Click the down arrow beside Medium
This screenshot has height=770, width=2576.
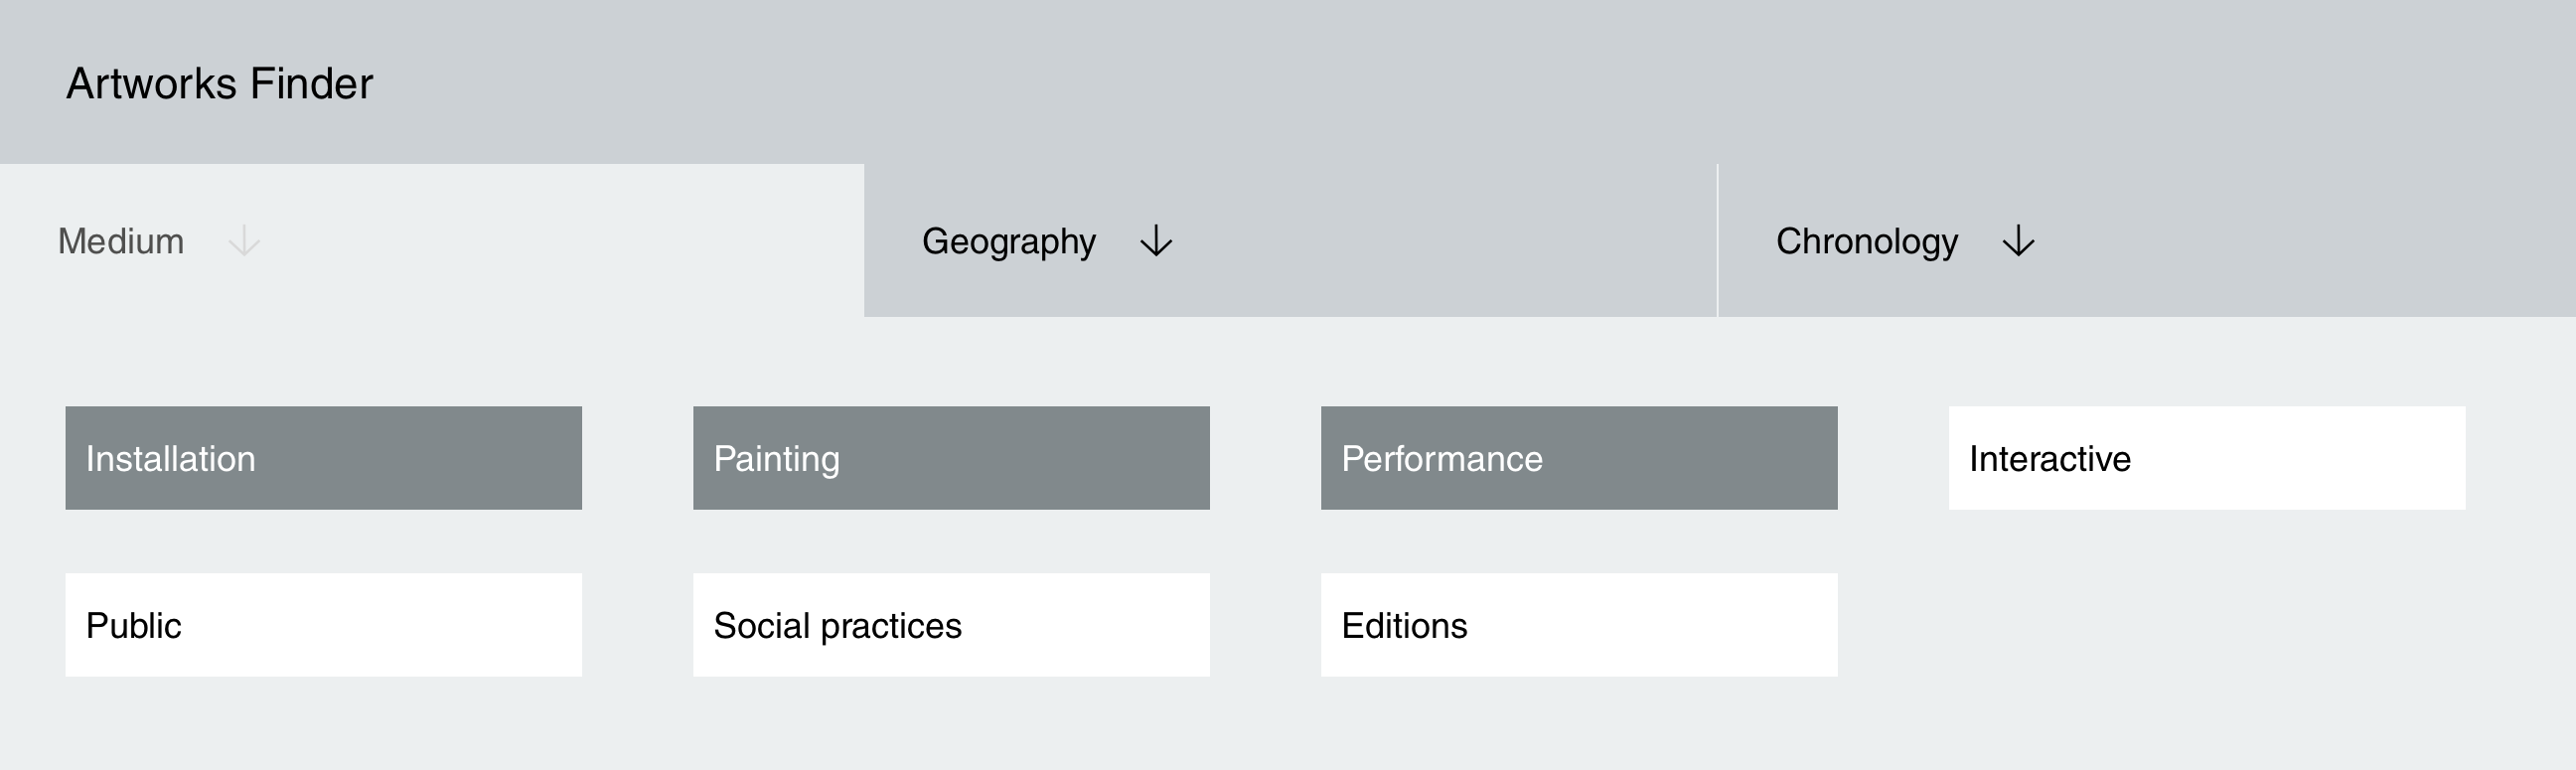(244, 242)
